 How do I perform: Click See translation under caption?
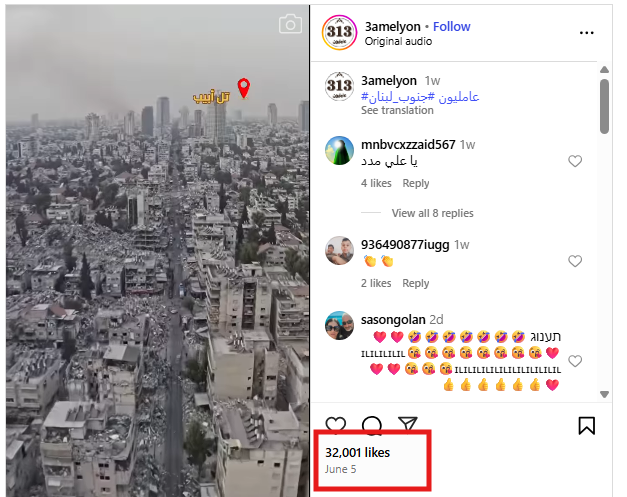397,110
